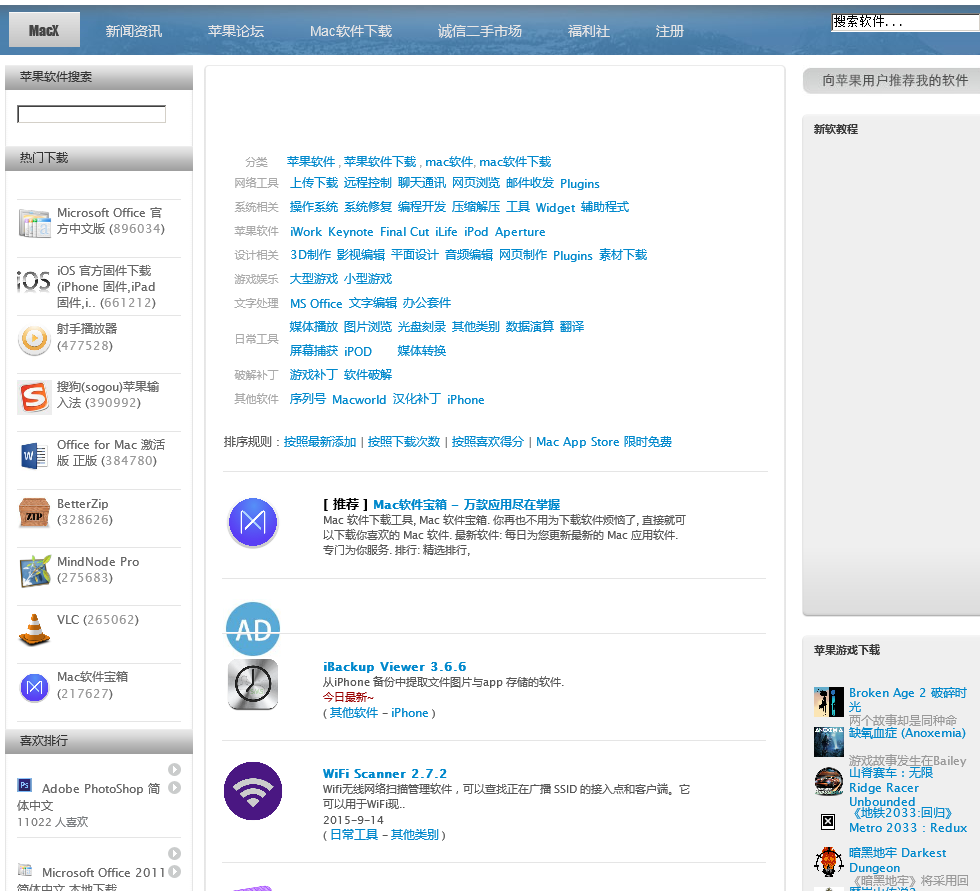Image resolution: width=980 pixels, height=891 pixels.
Task: Open 上传下载 category link
Action: tap(314, 183)
